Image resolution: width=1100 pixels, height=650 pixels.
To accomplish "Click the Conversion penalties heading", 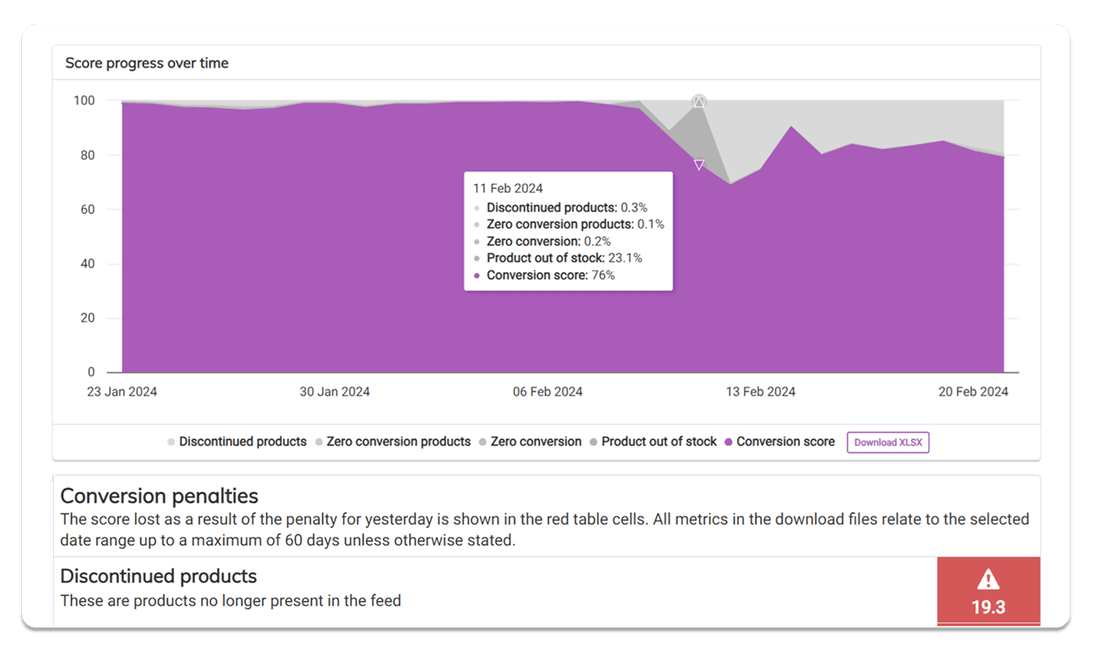I will 159,496.
